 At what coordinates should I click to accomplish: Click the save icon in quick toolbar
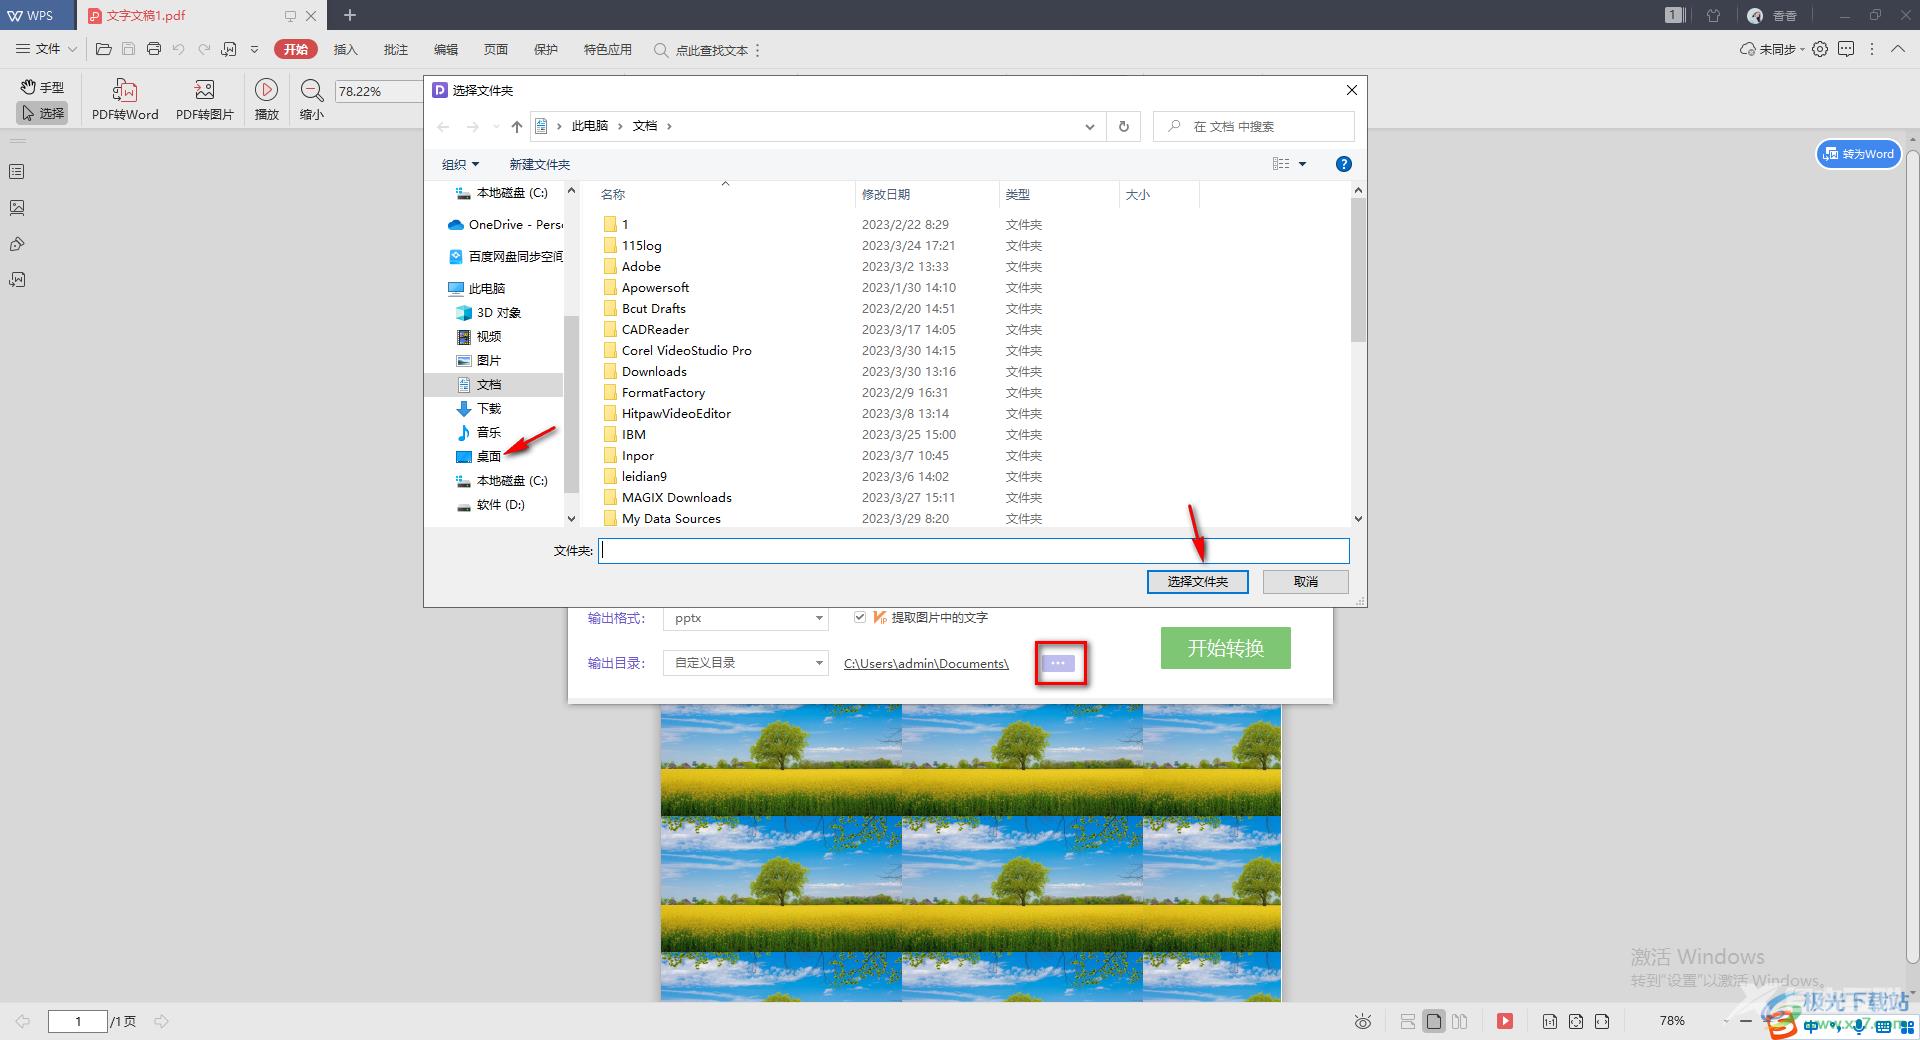(x=128, y=49)
